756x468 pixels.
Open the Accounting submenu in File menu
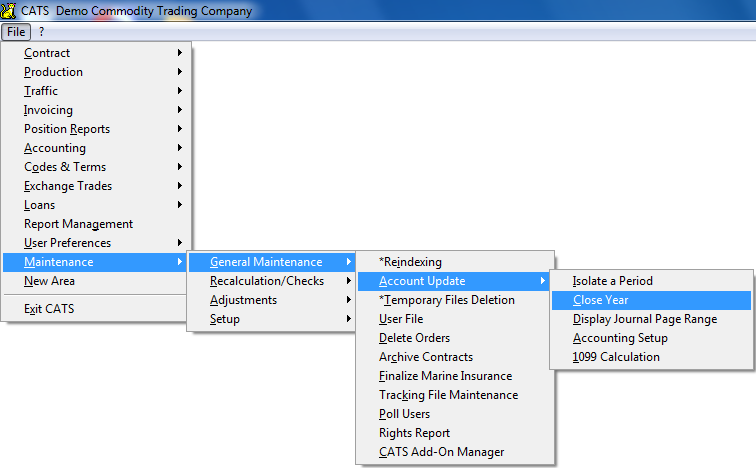(x=94, y=148)
